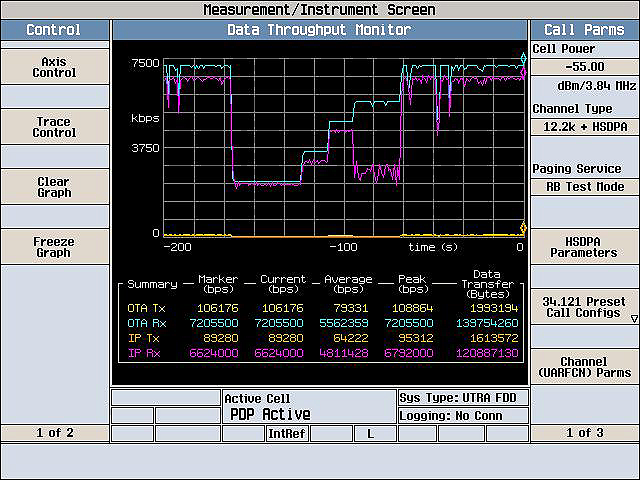Open HSDPA Parameters menu
This screenshot has height=480, width=640.
click(x=585, y=247)
